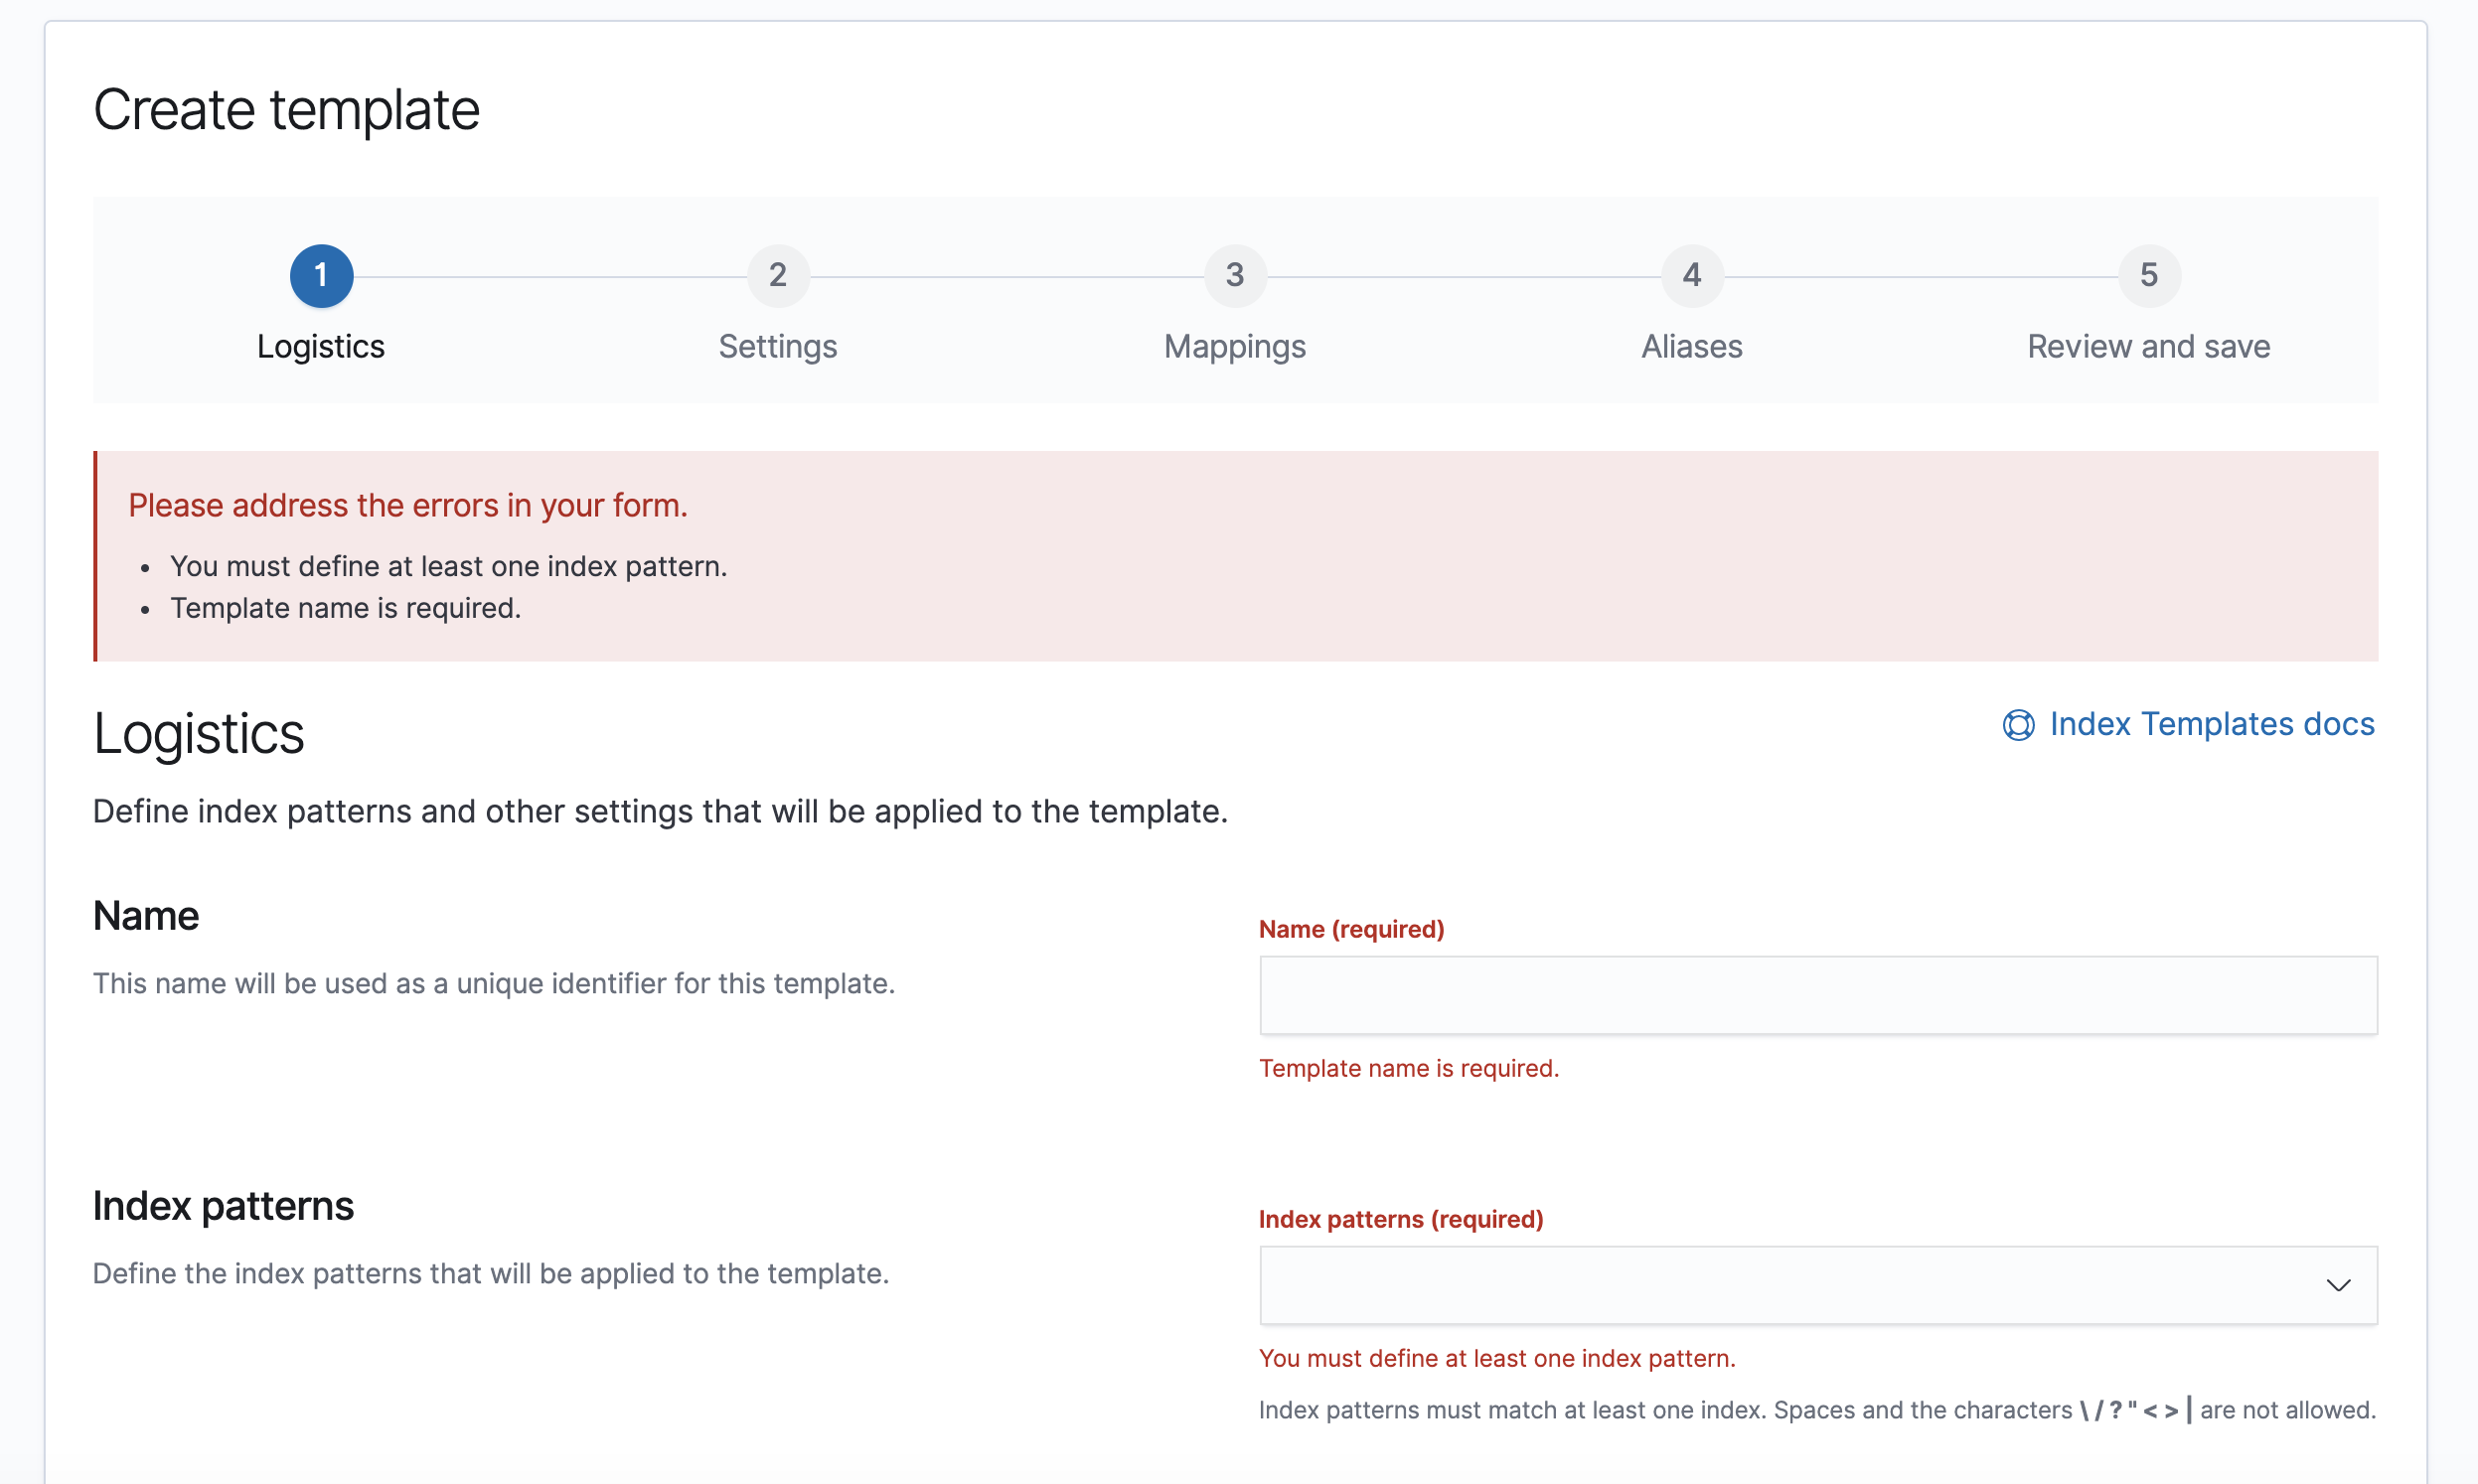Focus the template Name input field
Viewport: 2478px width, 1484px height.
pos(1818,995)
